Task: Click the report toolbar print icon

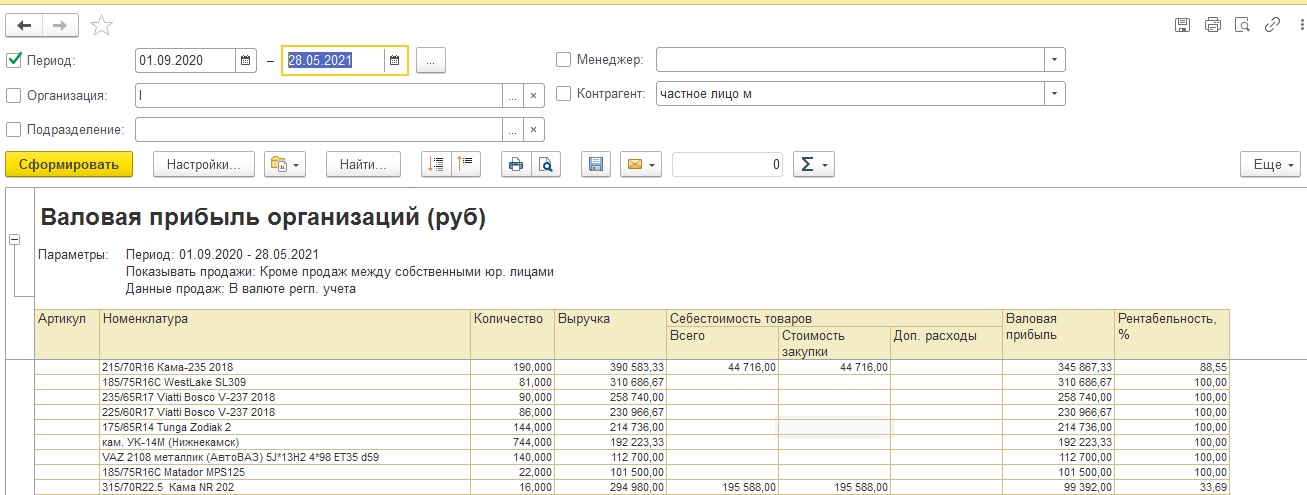Action: pyautogui.click(x=516, y=164)
